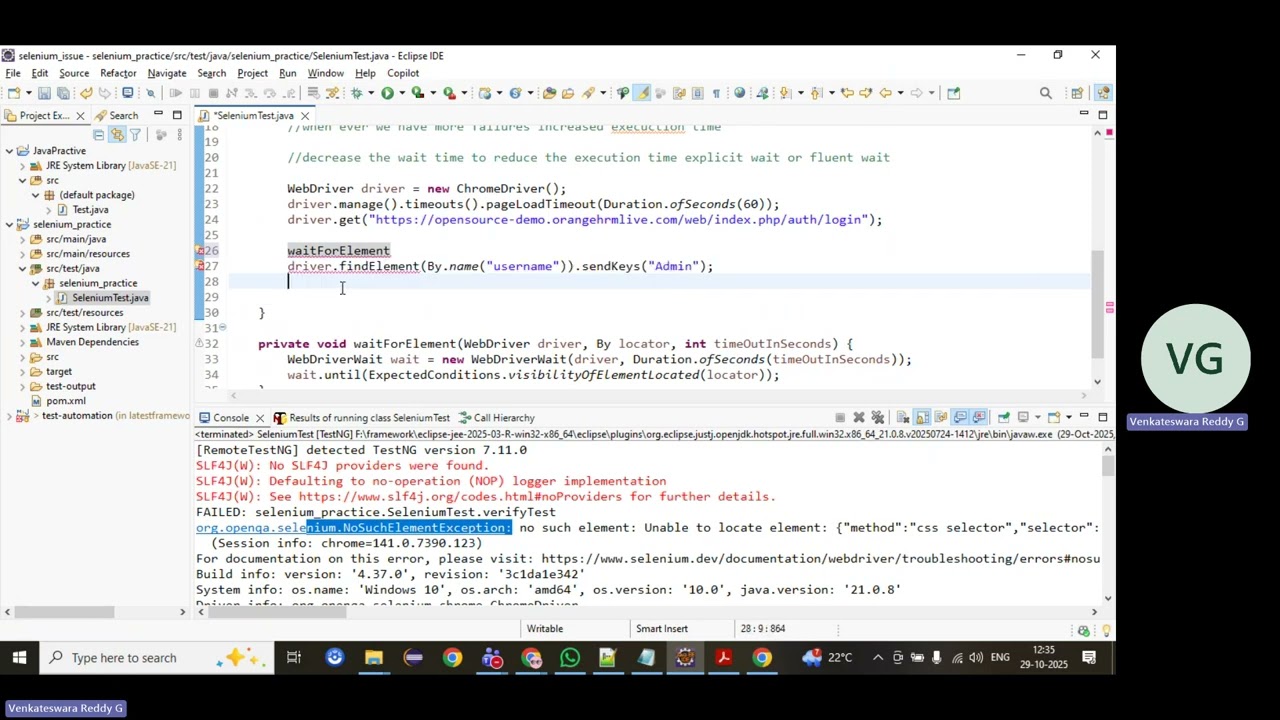
Task: Click the Run green play toolbar icon
Action: pos(387,93)
